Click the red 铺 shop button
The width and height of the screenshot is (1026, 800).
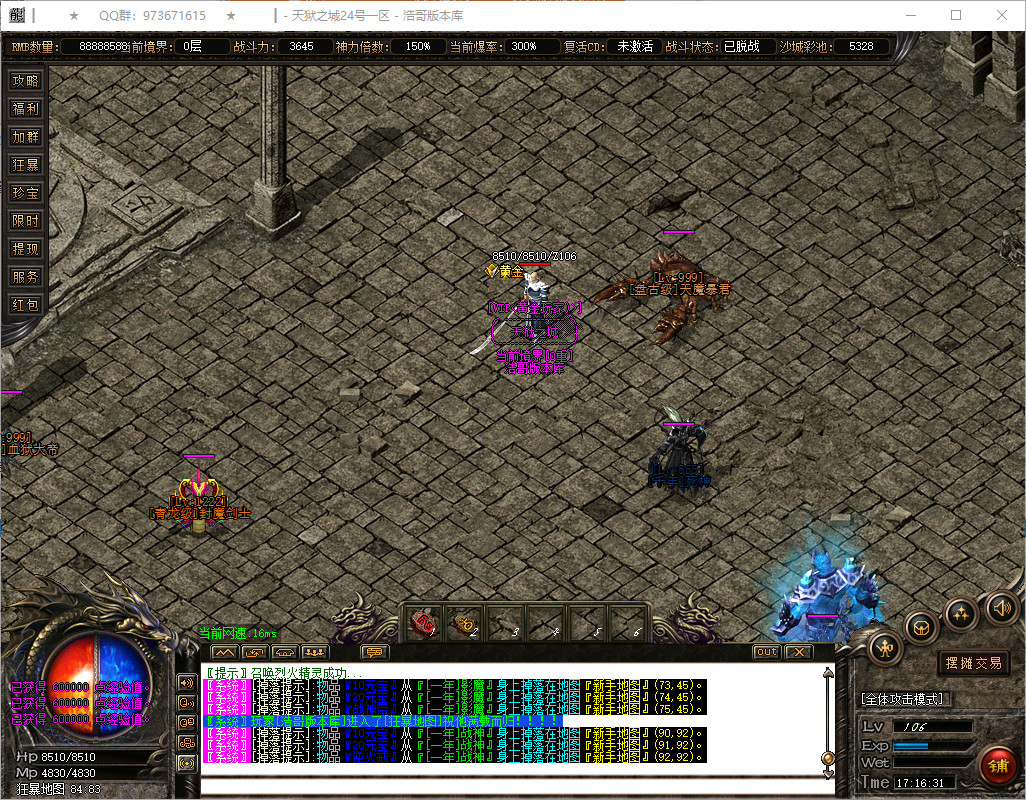coord(996,767)
